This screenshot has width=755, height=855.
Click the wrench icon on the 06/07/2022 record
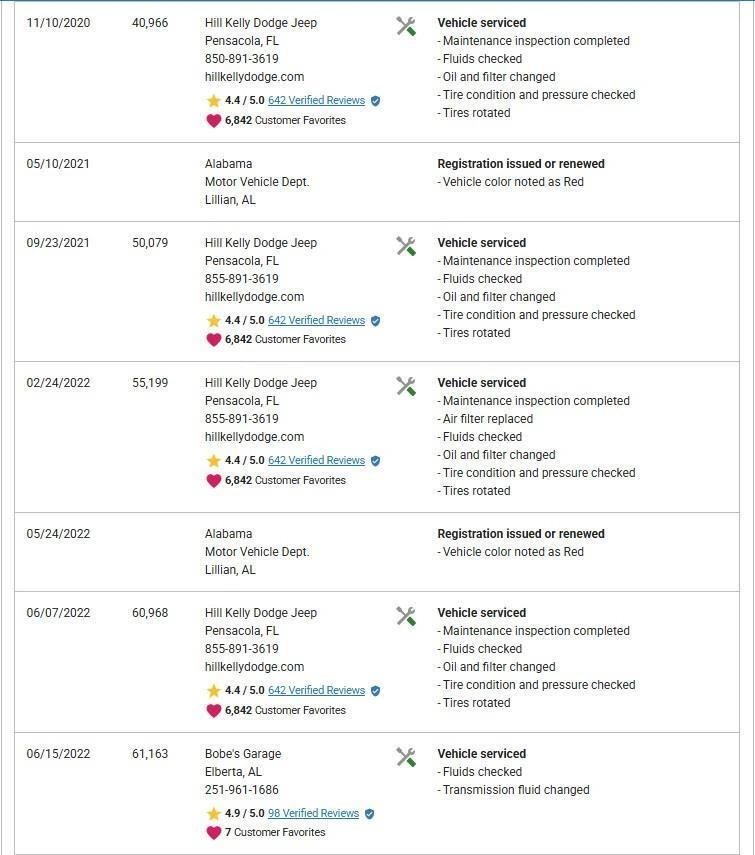tap(406, 617)
